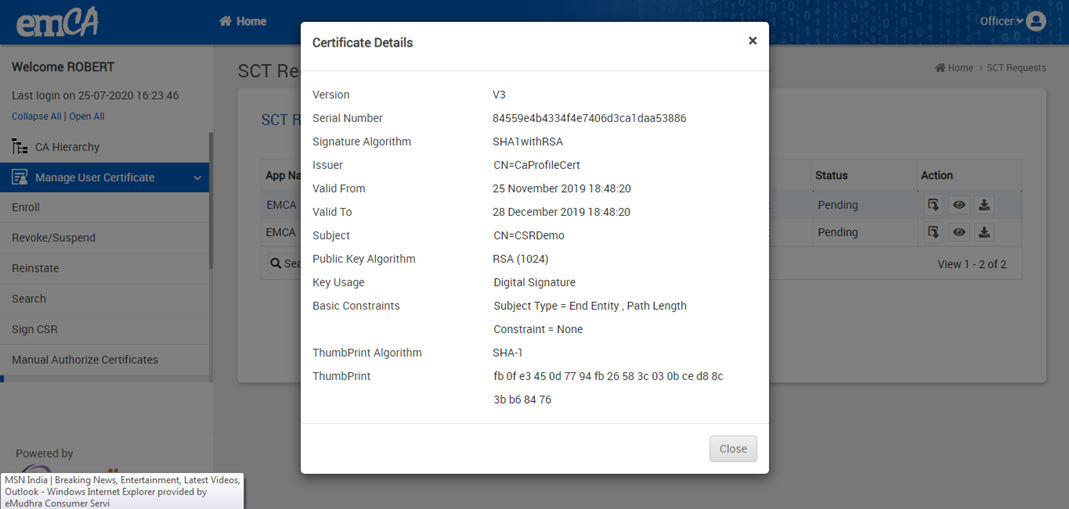Screen dimensions: 1069x509
Task: Click the user avatar icon at top right
Action: pyautogui.click(x=1036, y=21)
